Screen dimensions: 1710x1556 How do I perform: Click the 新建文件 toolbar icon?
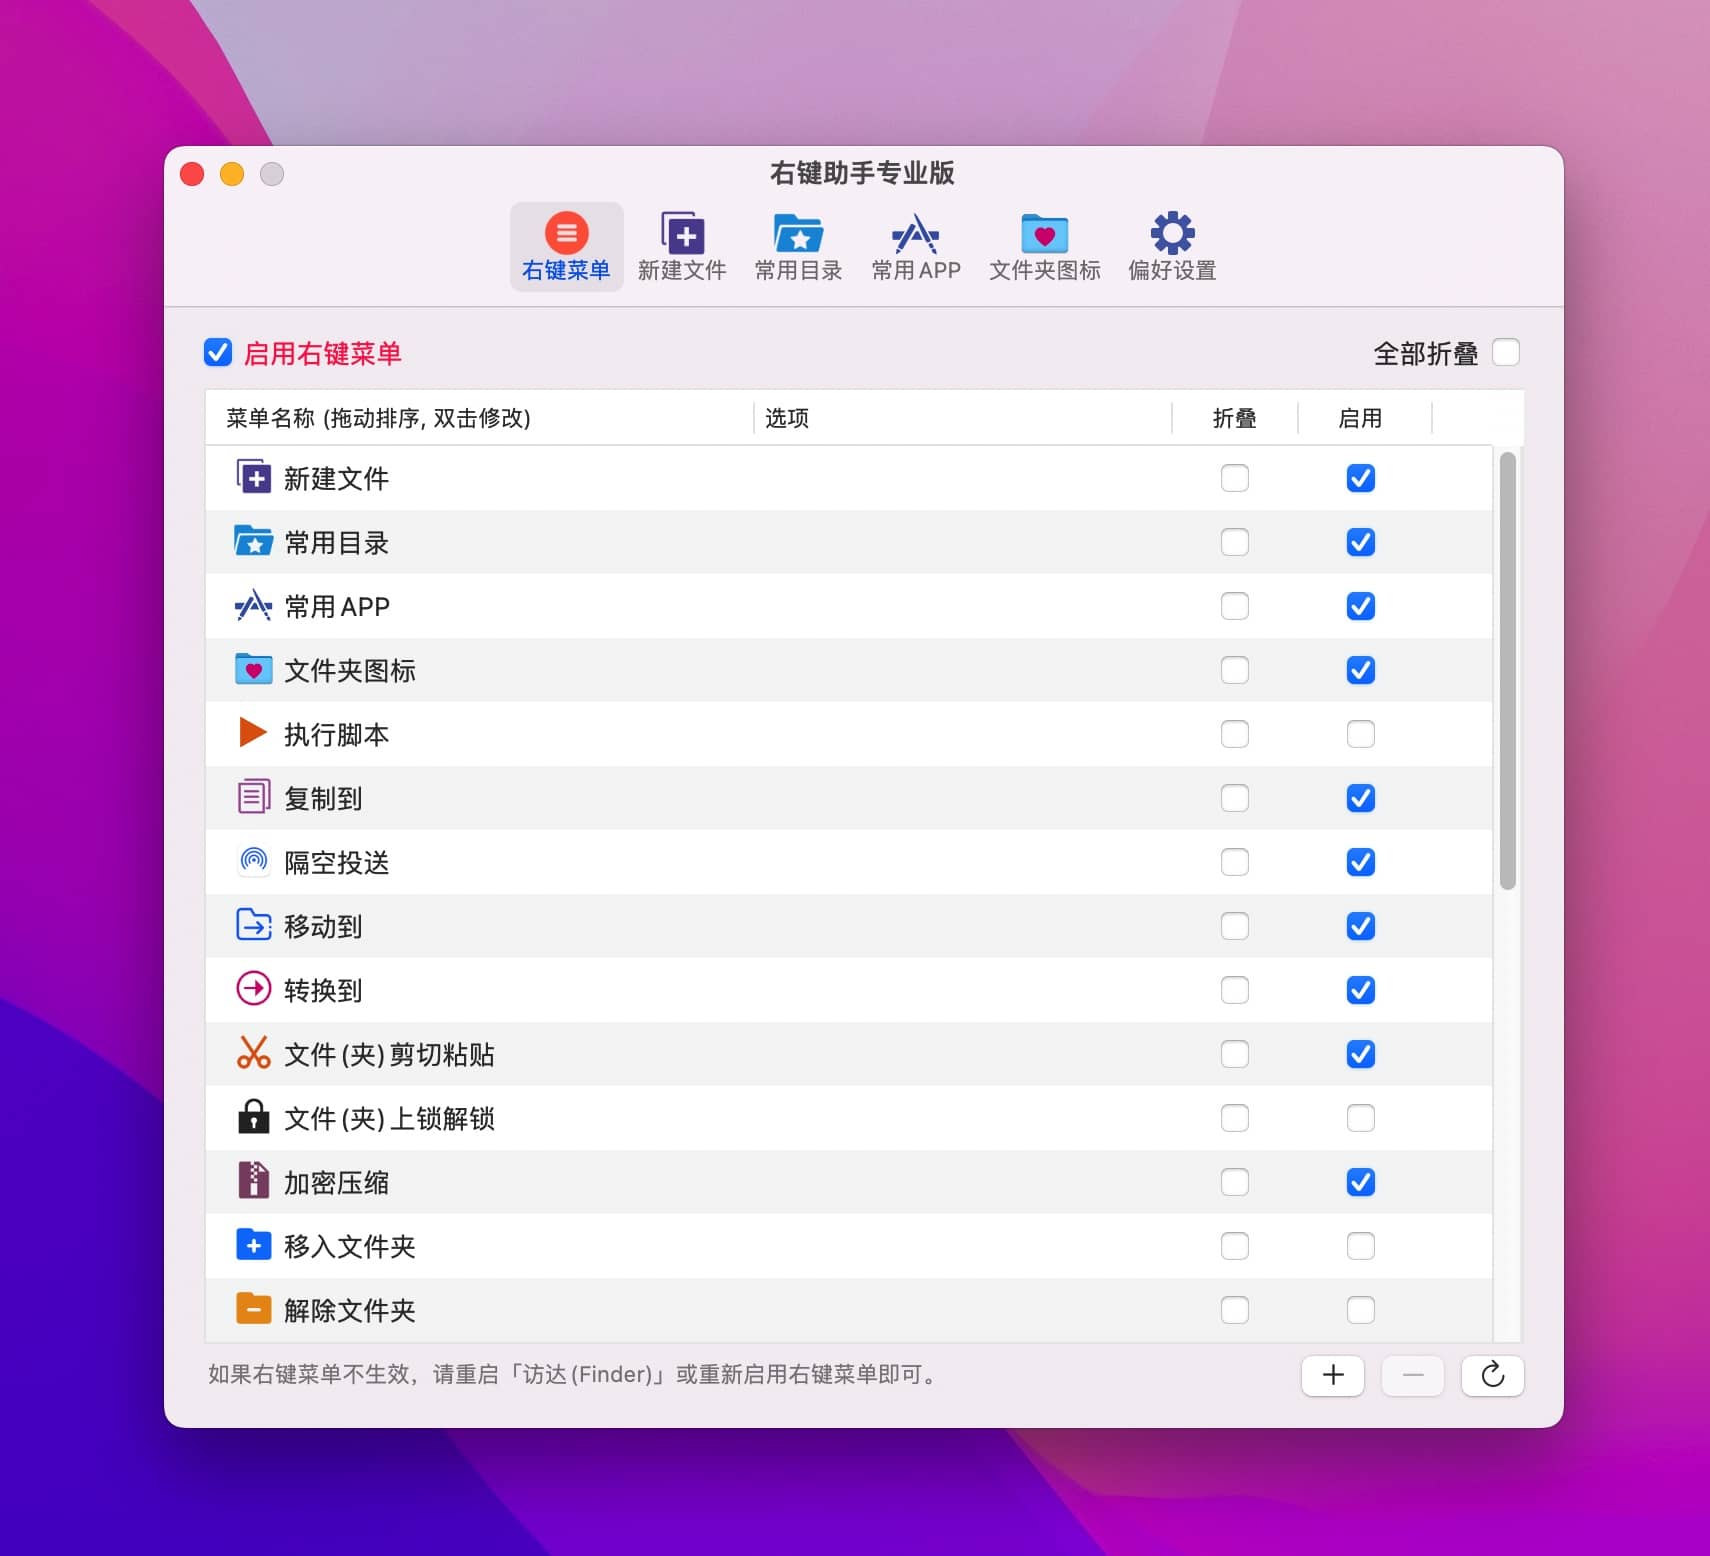(682, 233)
